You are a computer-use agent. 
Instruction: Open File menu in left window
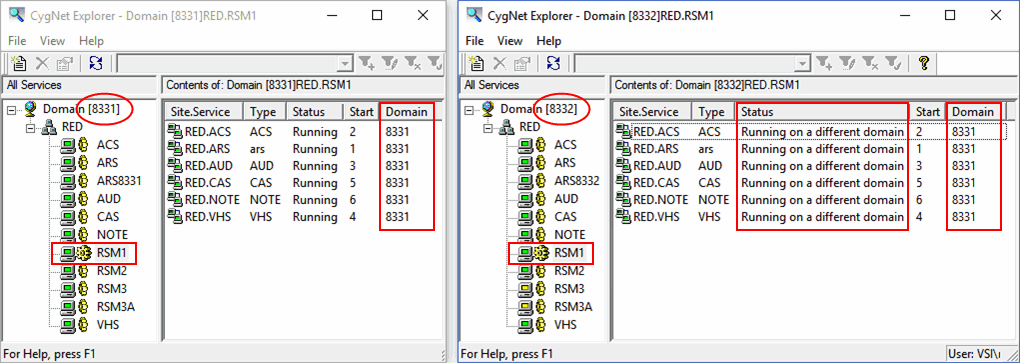coord(17,40)
